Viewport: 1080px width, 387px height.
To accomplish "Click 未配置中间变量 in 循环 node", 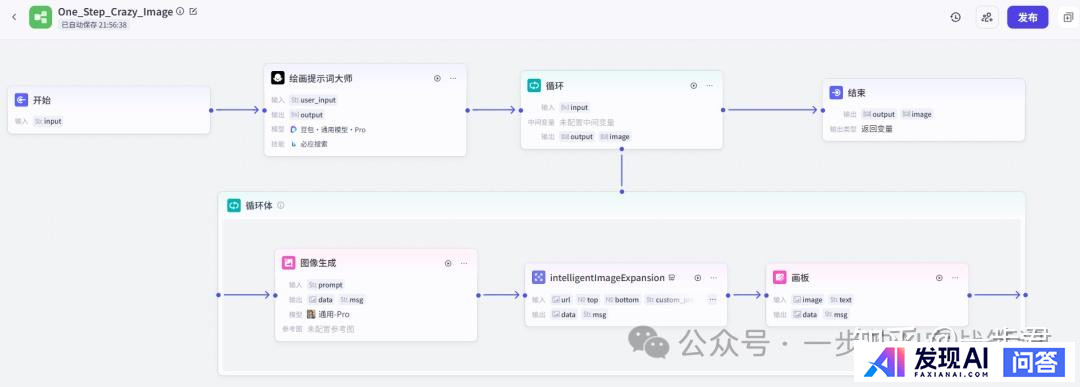I will [x=586, y=122].
